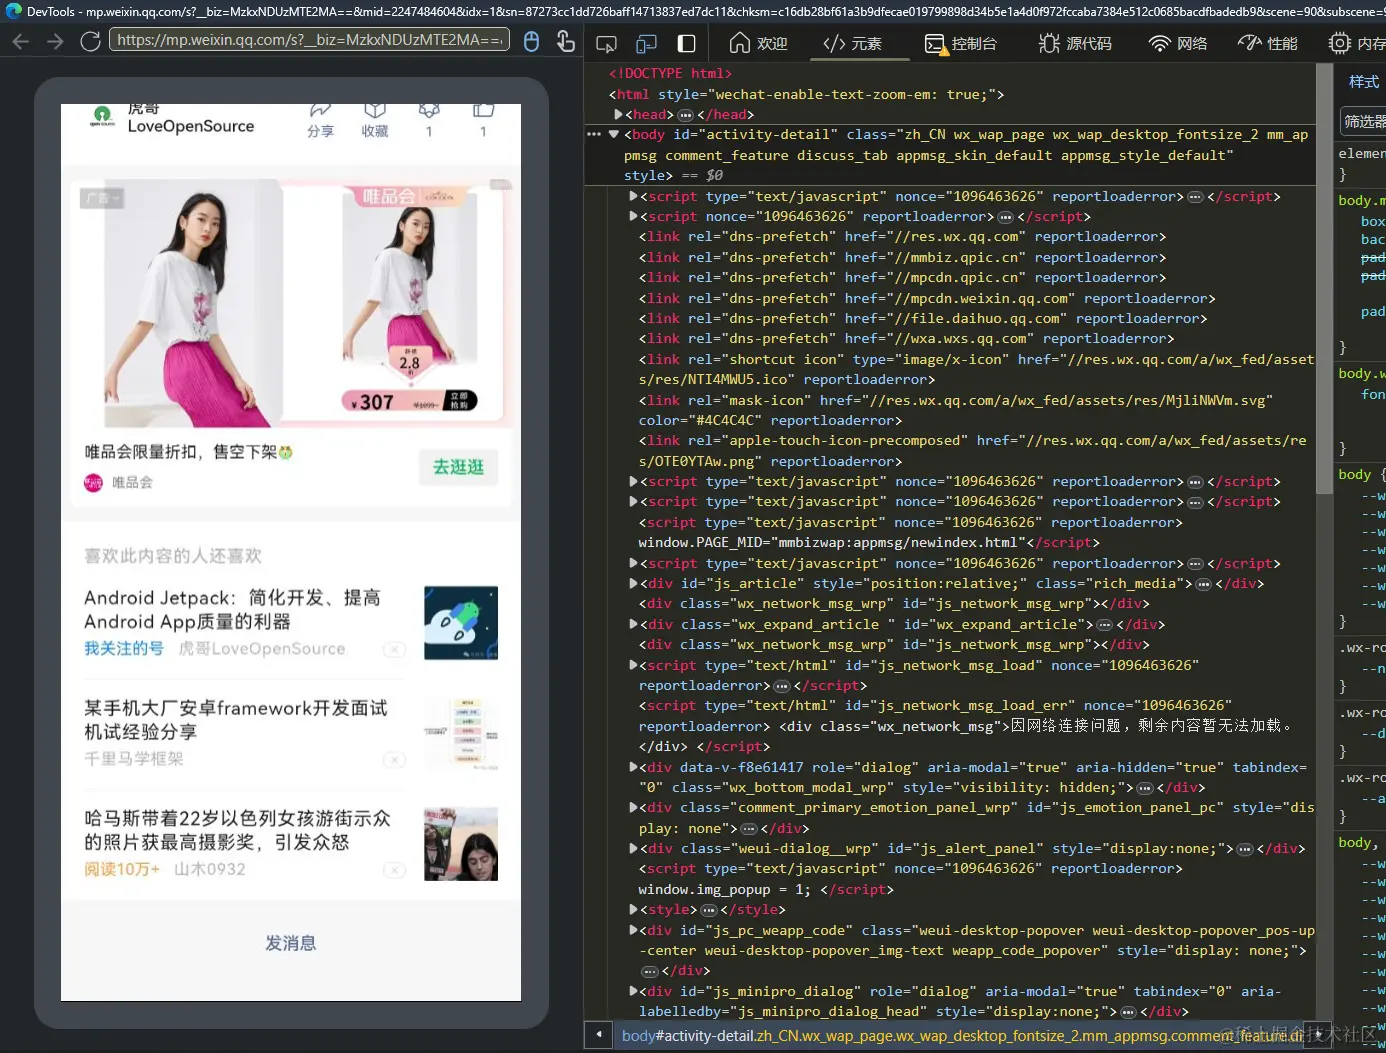Tap the thumbs-up like icon
This screenshot has height=1053, width=1386.
[x=484, y=120]
